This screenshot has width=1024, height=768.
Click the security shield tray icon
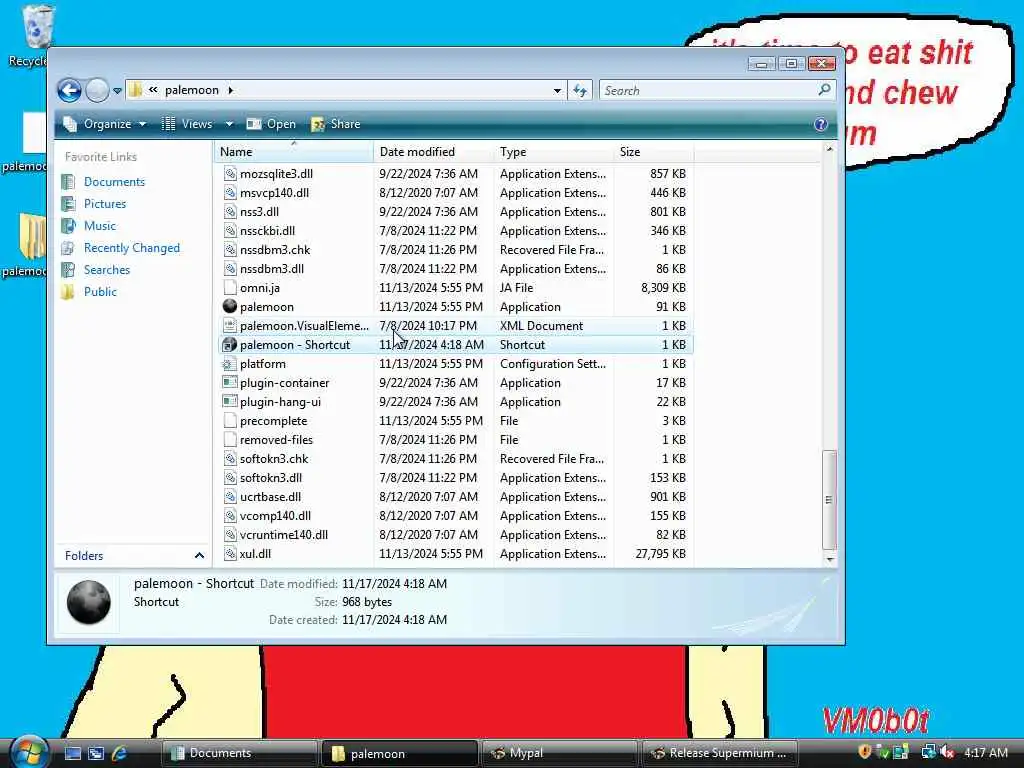tap(865, 752)
